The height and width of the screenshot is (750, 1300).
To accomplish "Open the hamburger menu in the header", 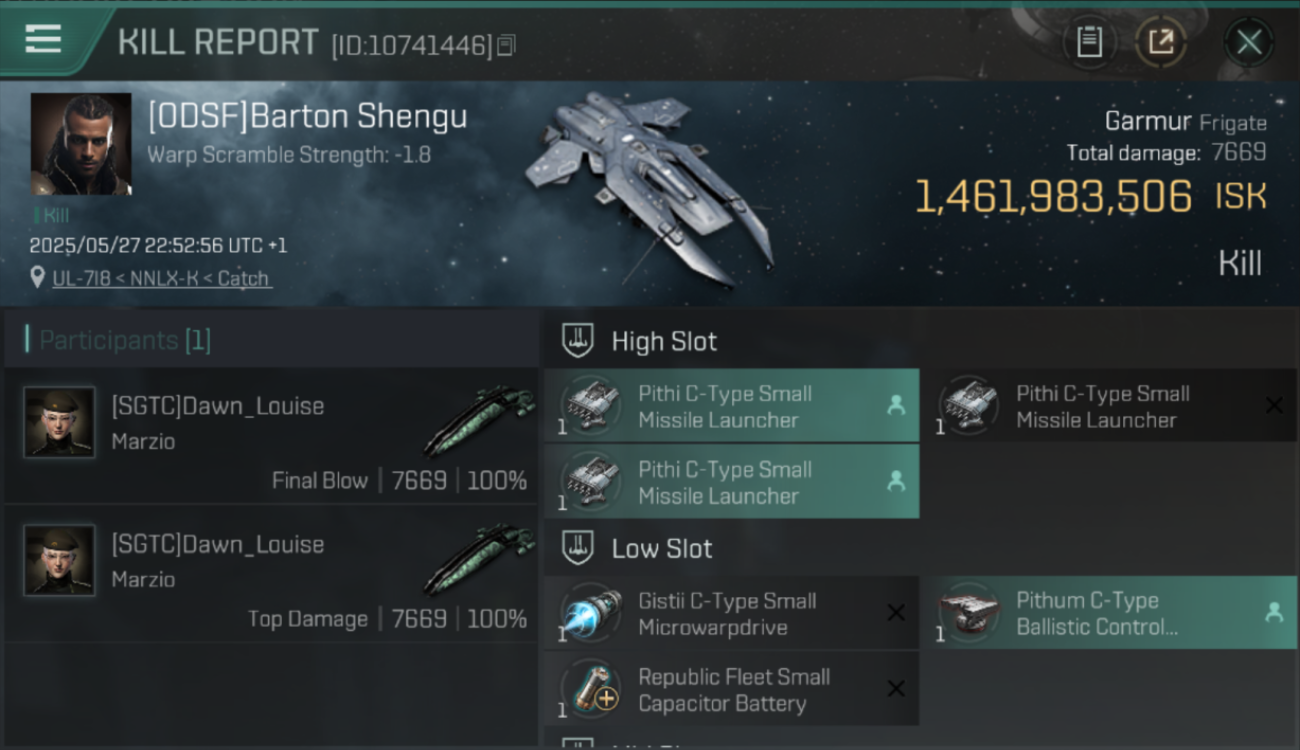I will (x=43, y=40).
